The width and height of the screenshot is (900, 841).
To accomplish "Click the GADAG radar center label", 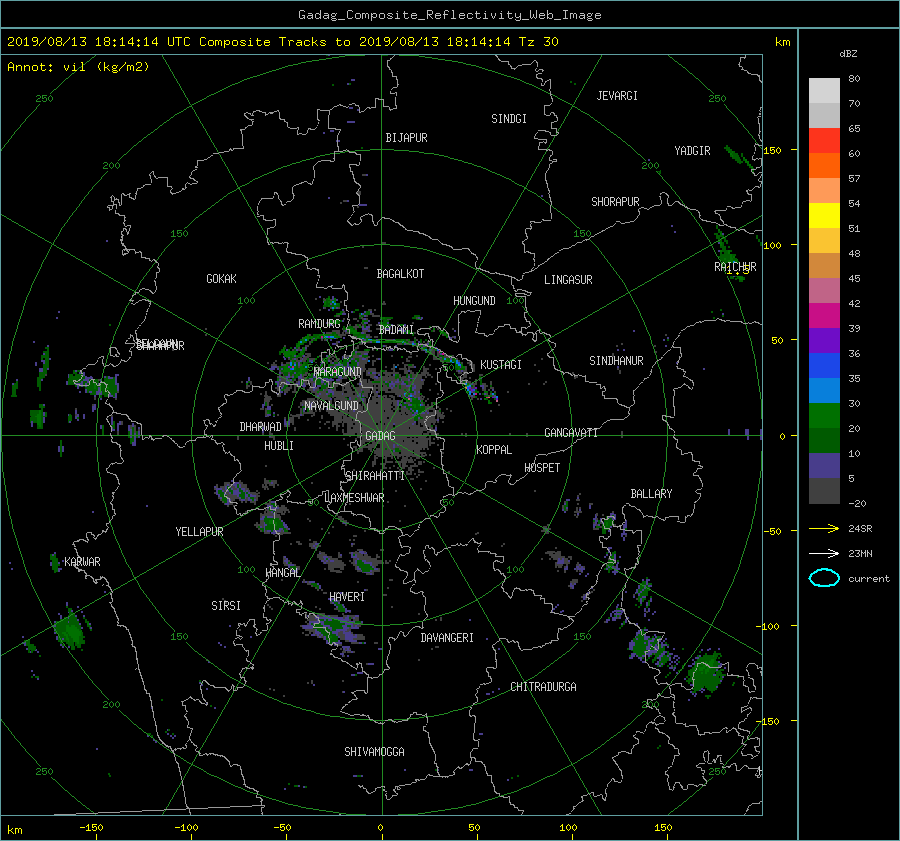I will pyautogui.click(x=381, y=436).
